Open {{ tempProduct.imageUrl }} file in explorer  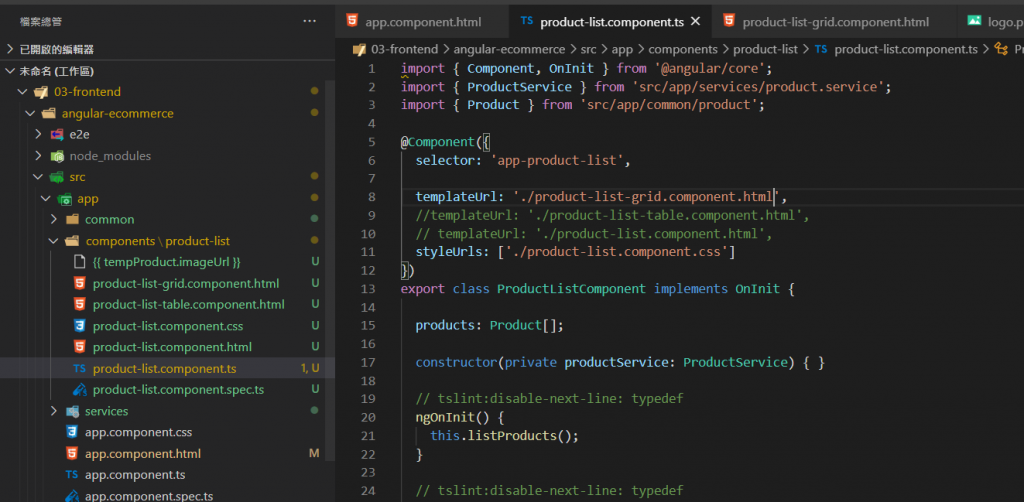[167, 262]
